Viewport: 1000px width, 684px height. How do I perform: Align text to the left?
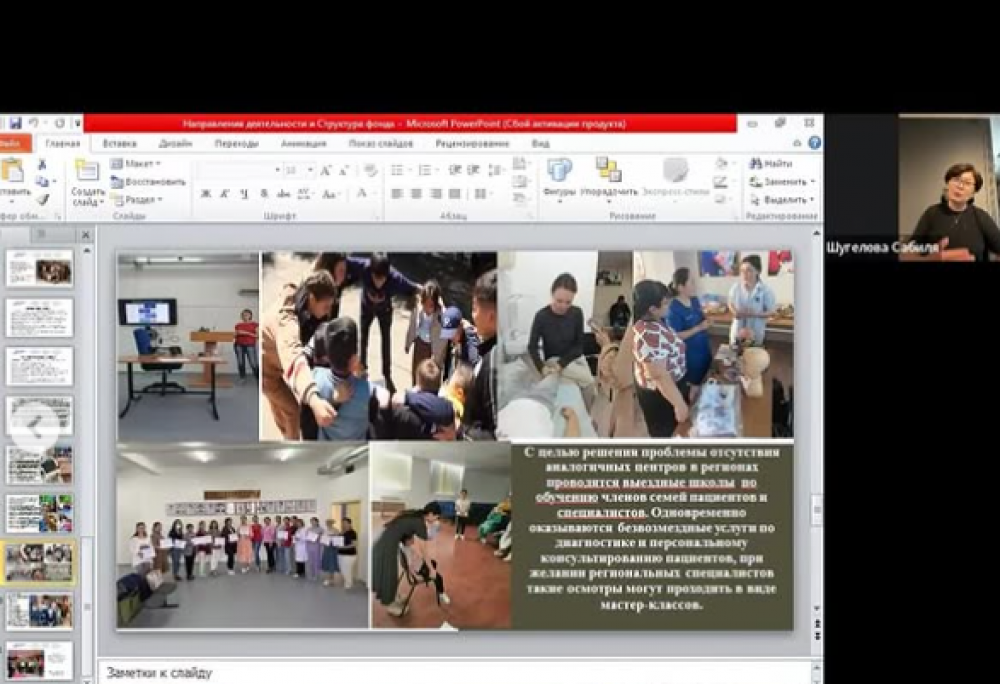click(397, 193)
